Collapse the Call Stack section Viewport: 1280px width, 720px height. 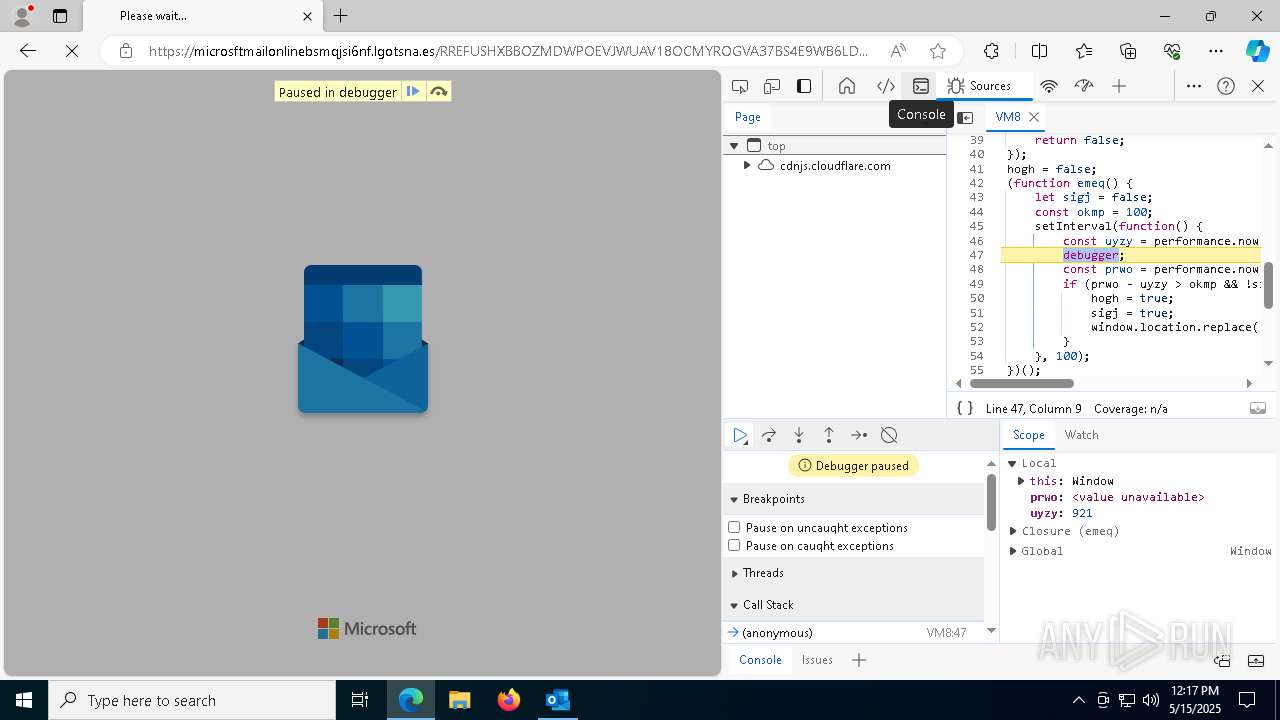point(854,605)
